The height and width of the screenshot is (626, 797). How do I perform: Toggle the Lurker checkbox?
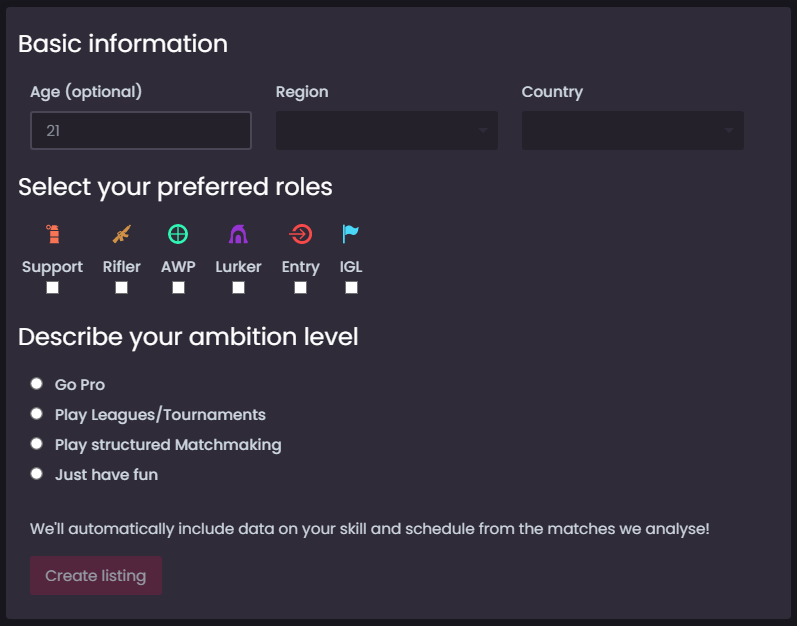238,288
